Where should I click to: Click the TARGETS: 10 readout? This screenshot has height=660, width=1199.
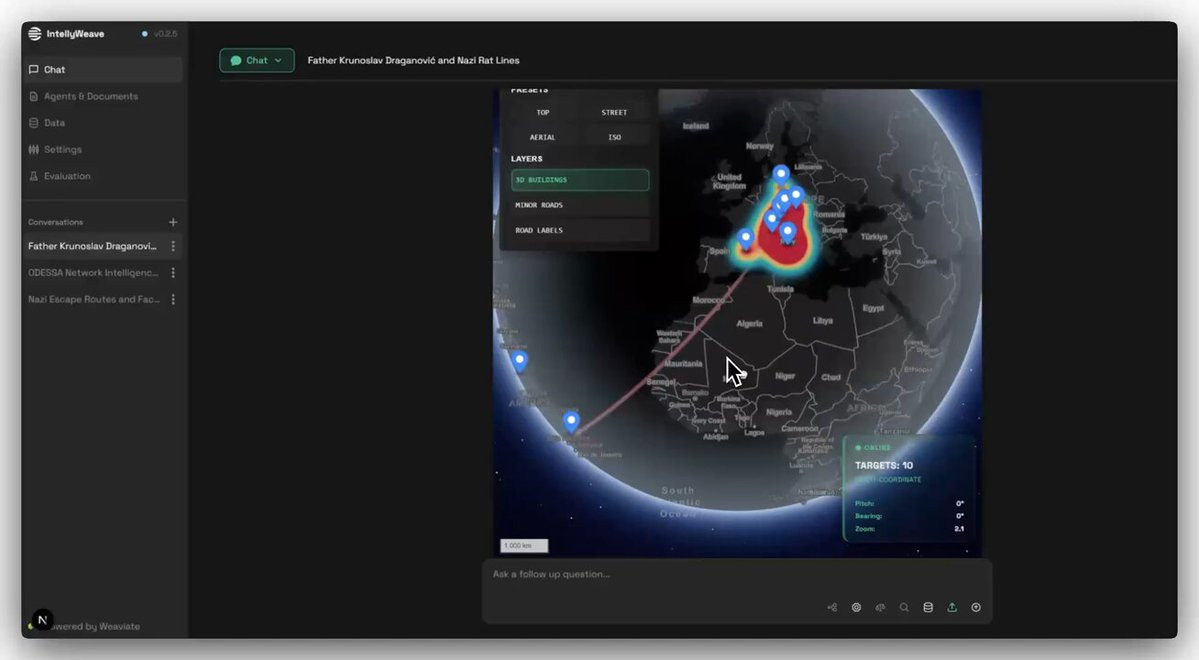(884, 465)
